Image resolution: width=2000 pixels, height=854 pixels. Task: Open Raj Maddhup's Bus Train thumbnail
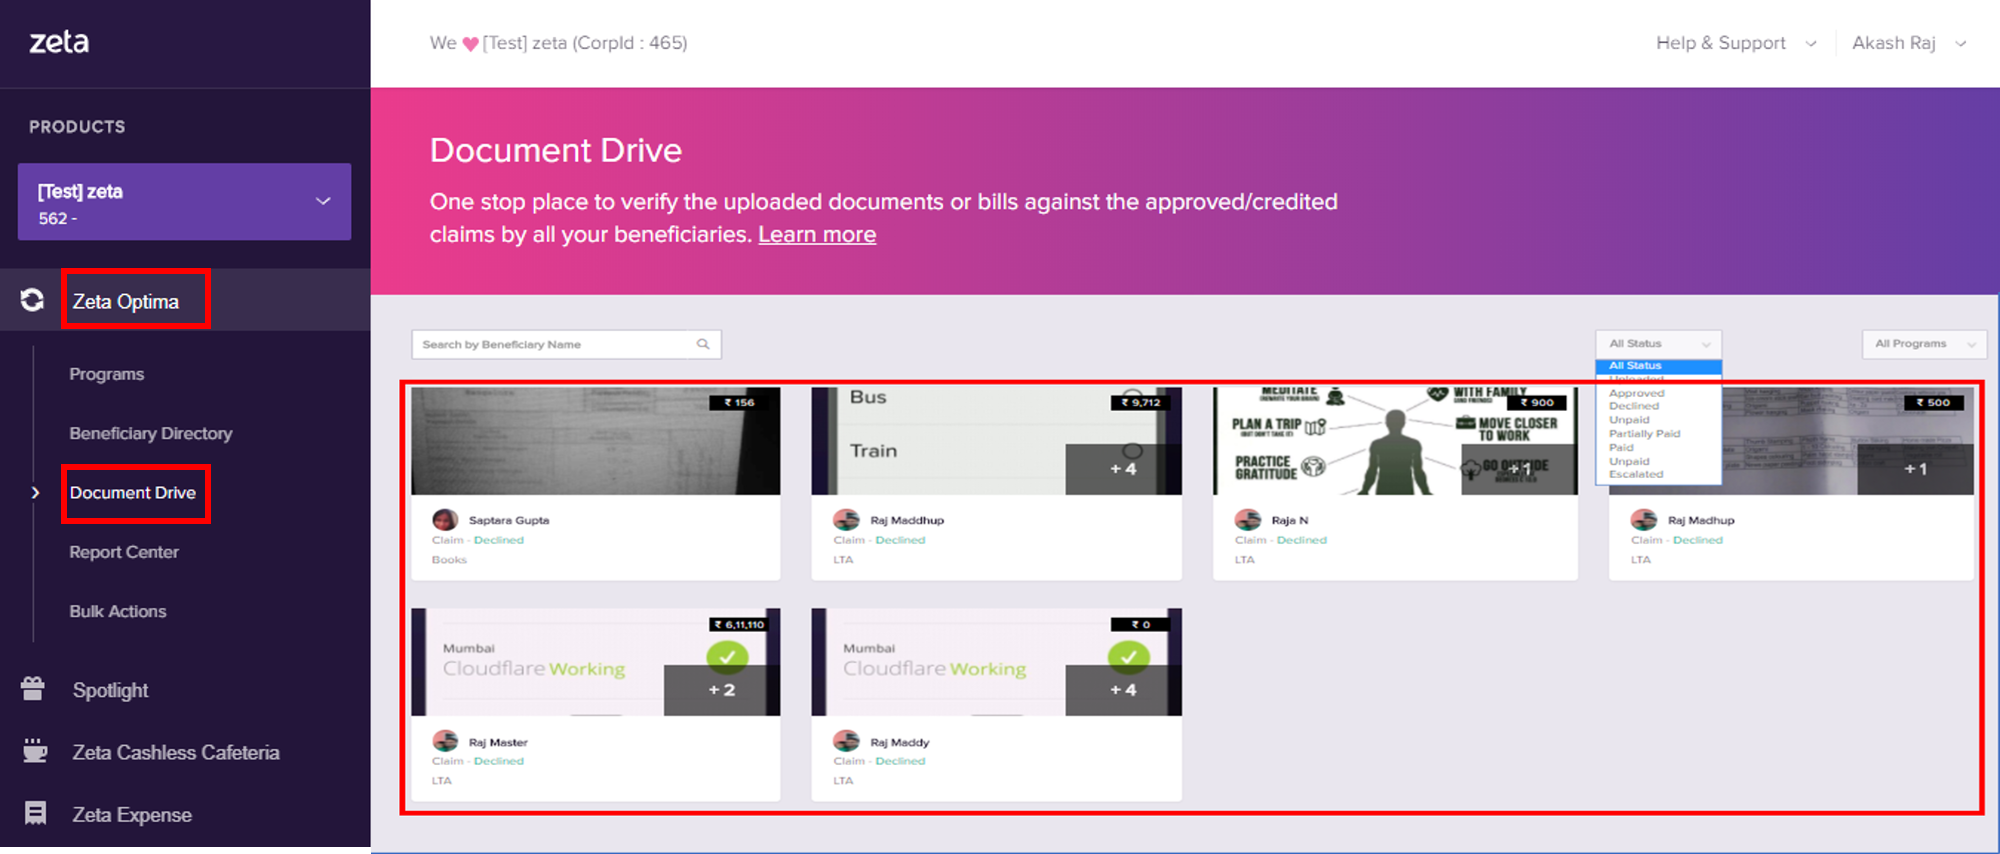(x=996, y=441)
